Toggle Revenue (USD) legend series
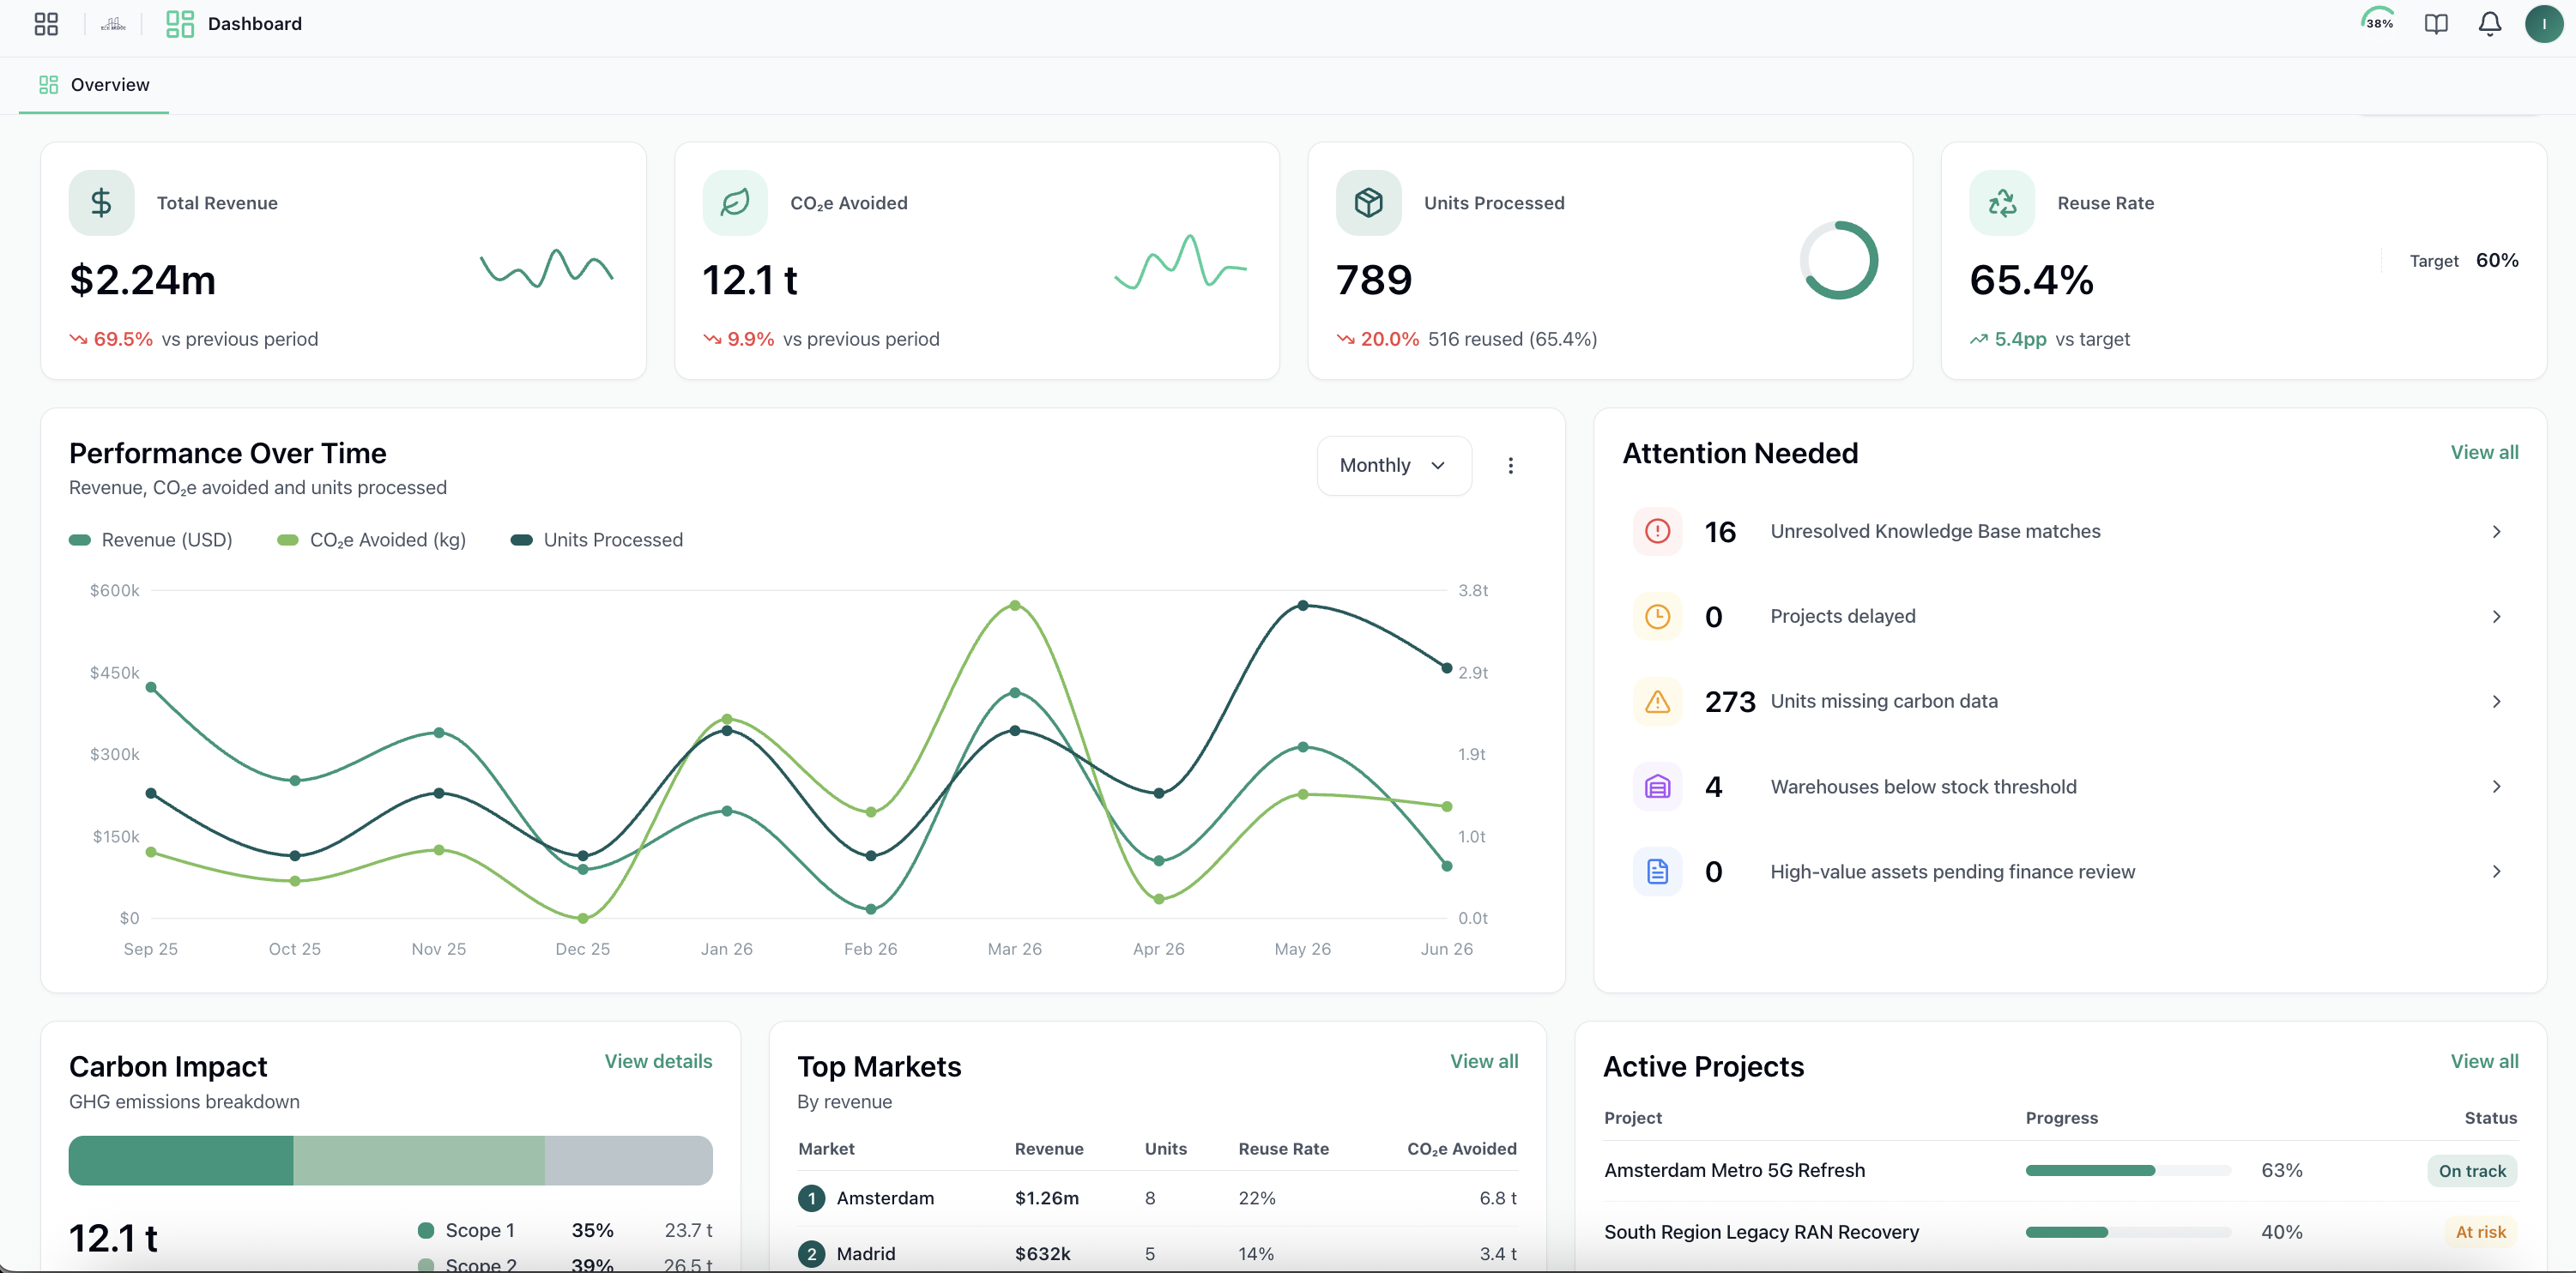The height and width of the screenshot is (1273, 2576). pyautogui.click(x=150, y=540)
